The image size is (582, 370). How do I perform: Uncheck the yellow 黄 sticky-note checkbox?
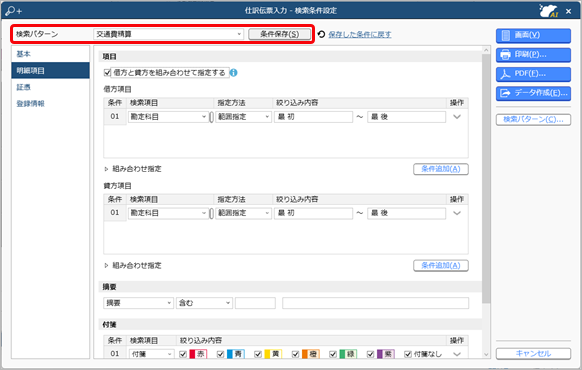coord(258,354)
